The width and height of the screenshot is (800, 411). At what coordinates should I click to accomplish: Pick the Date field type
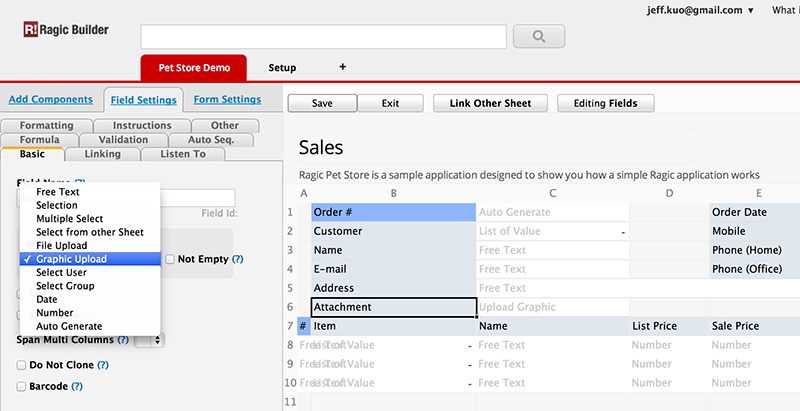(x=90, y=299)
